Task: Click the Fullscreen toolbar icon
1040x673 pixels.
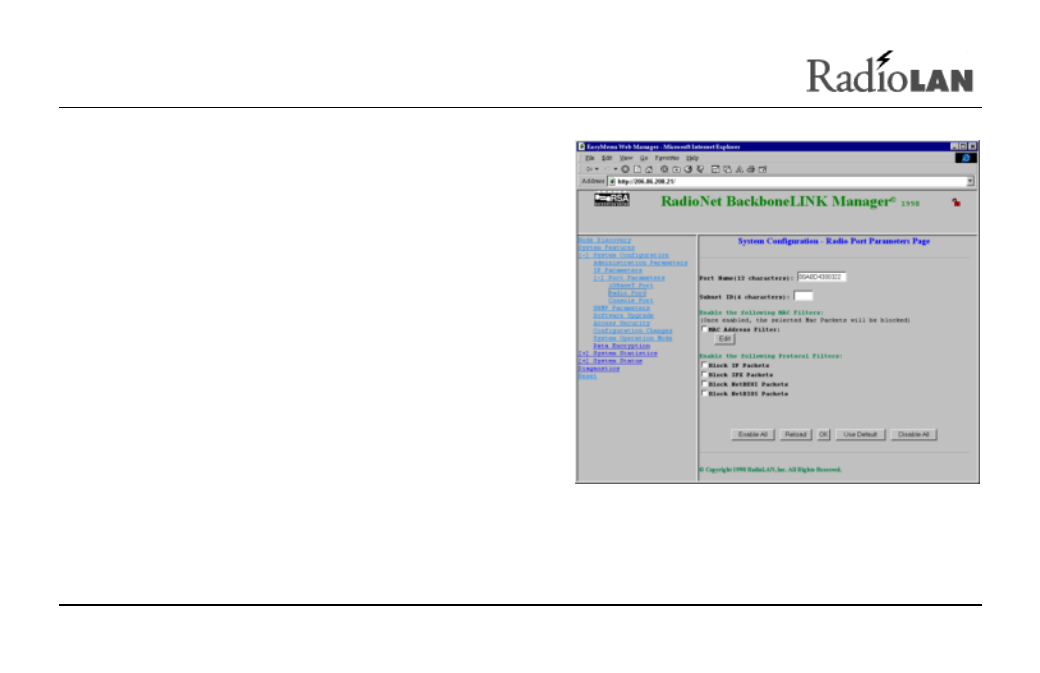Action: [716, 169]
